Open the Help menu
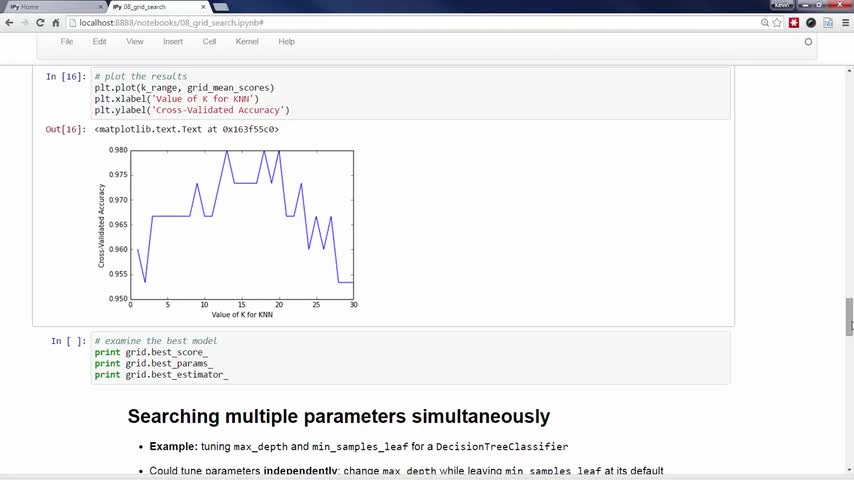 [286, 41]
